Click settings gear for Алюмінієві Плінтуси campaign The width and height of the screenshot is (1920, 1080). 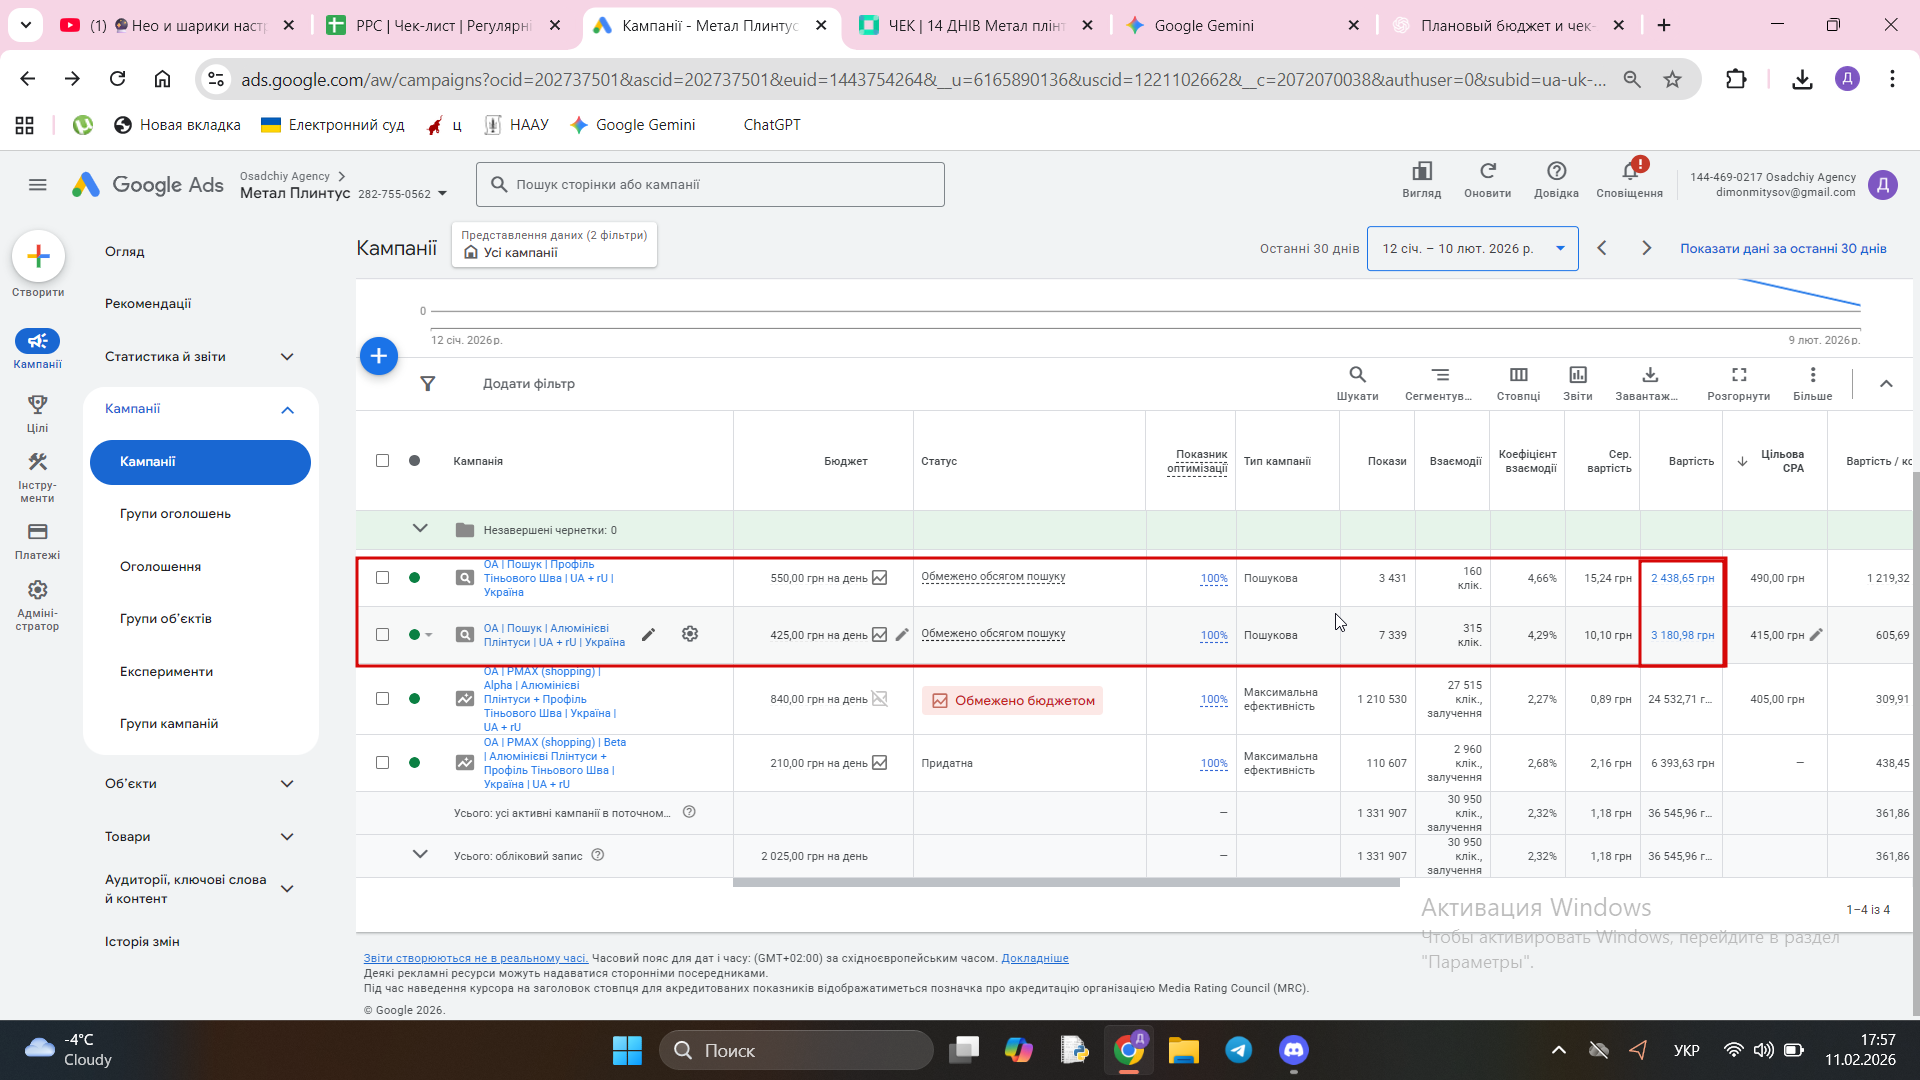pos(690,634)
